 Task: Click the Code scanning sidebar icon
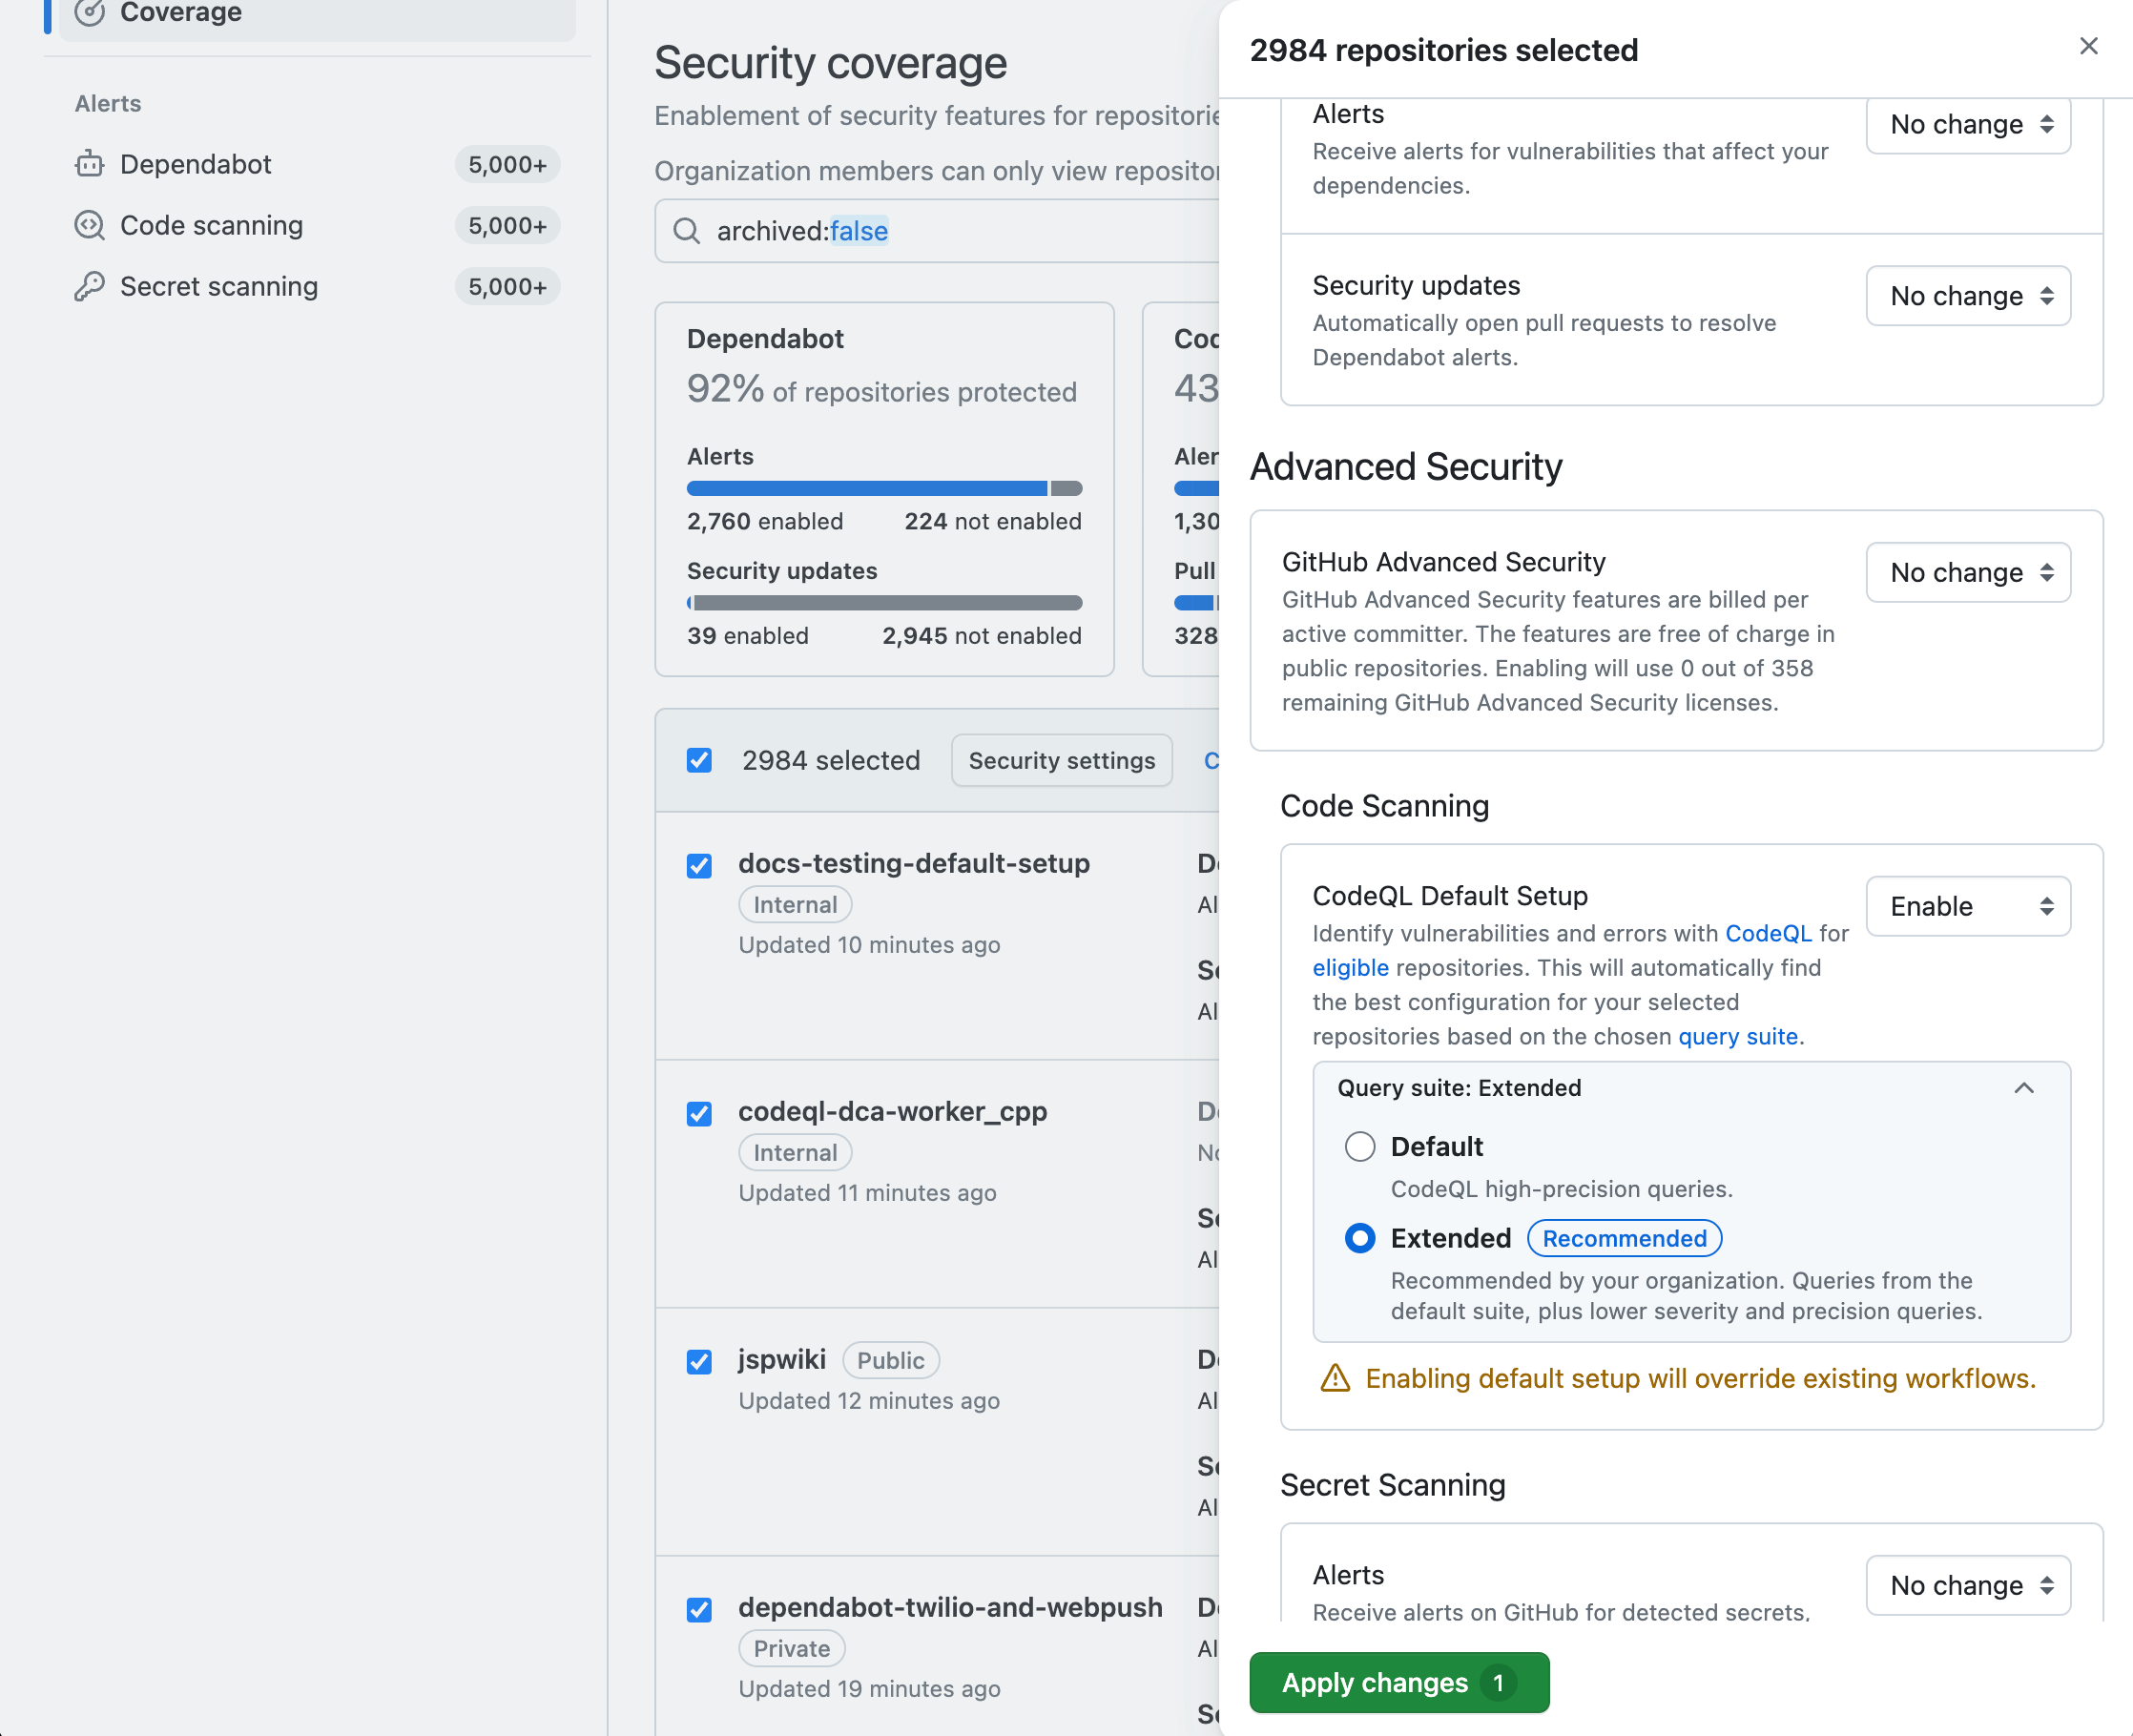(x=90, y=225)
